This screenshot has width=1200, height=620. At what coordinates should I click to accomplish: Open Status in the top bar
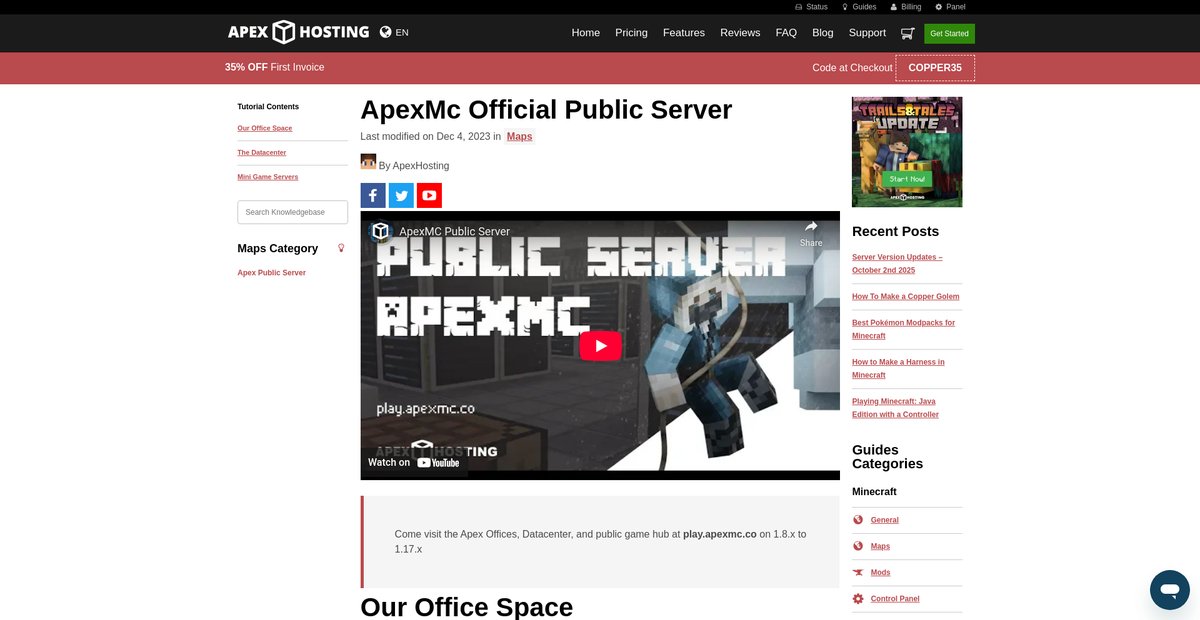click(x=811, y=7)
